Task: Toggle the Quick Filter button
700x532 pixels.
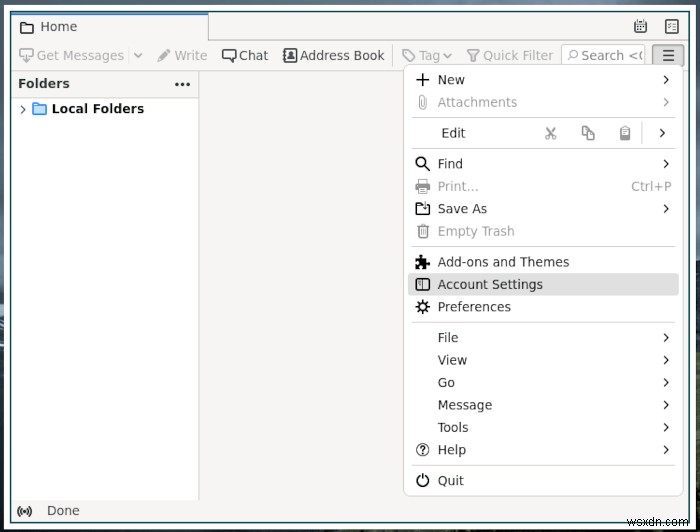Action: click(x=509, y=55)
